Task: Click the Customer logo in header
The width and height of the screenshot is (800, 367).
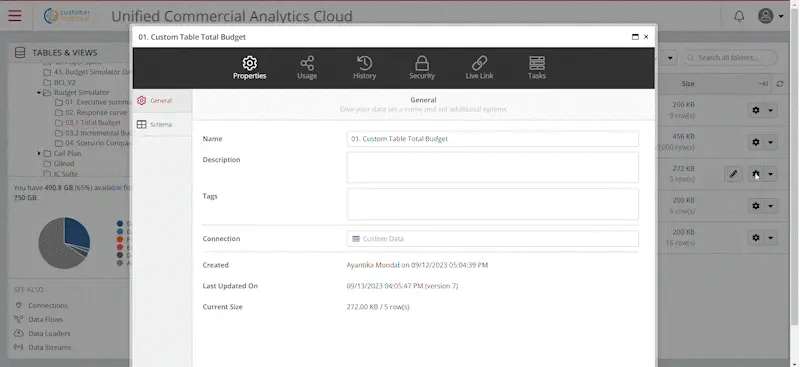Action: click(x=67, y=15)
